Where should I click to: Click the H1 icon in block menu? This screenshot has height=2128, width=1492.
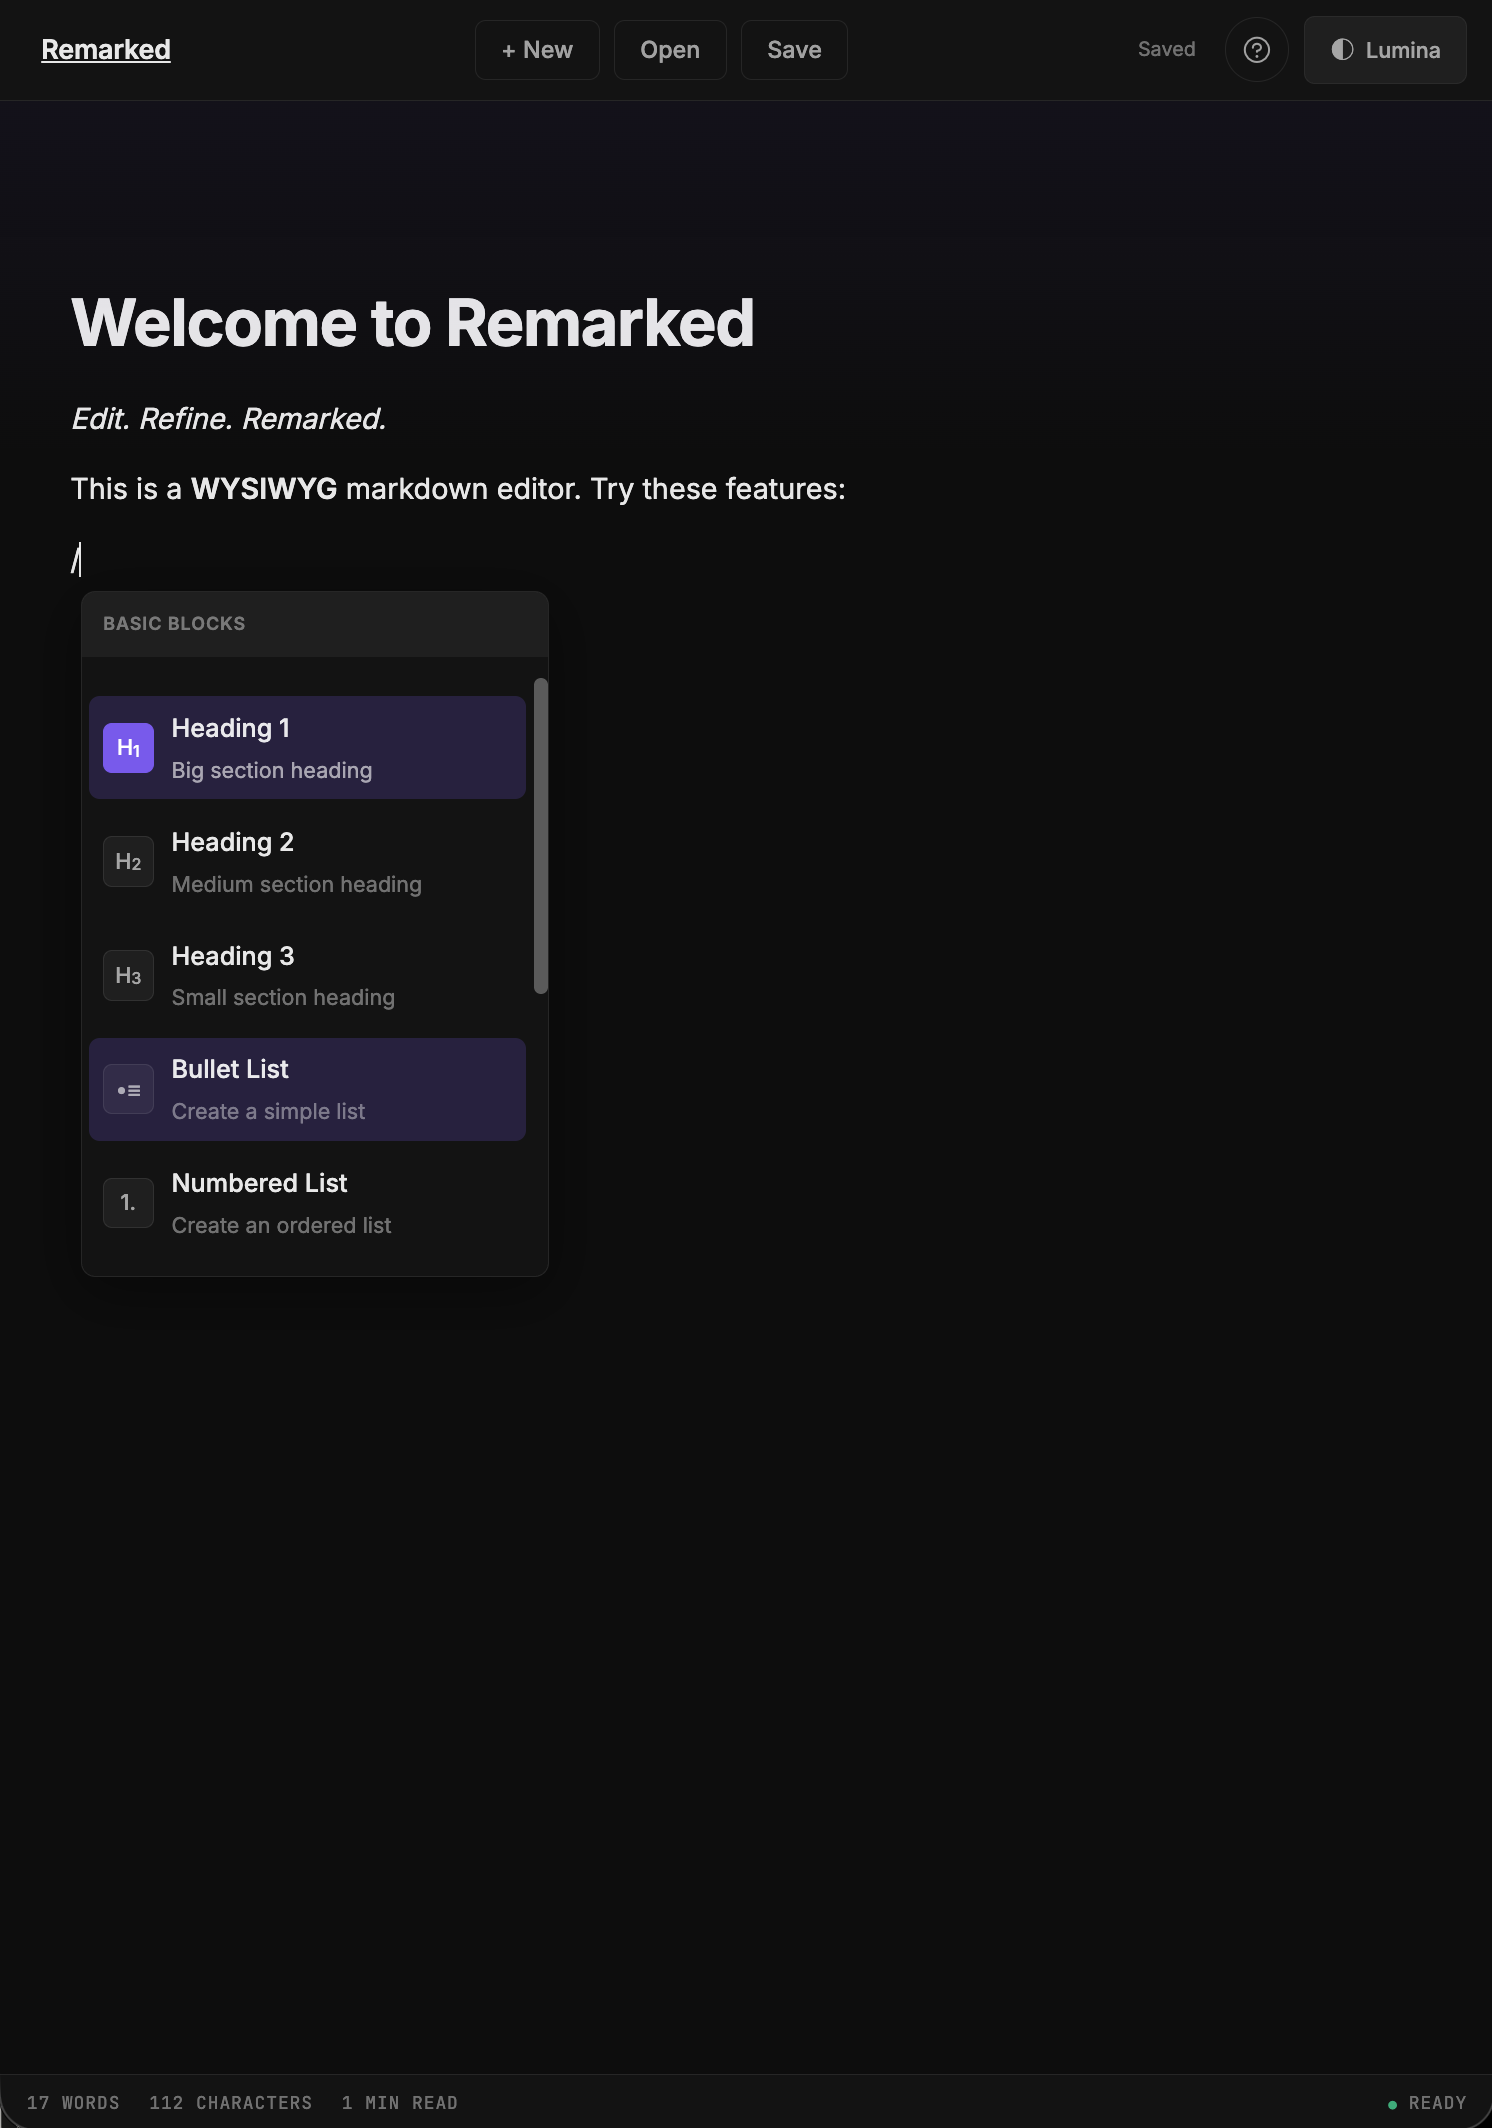128,748
